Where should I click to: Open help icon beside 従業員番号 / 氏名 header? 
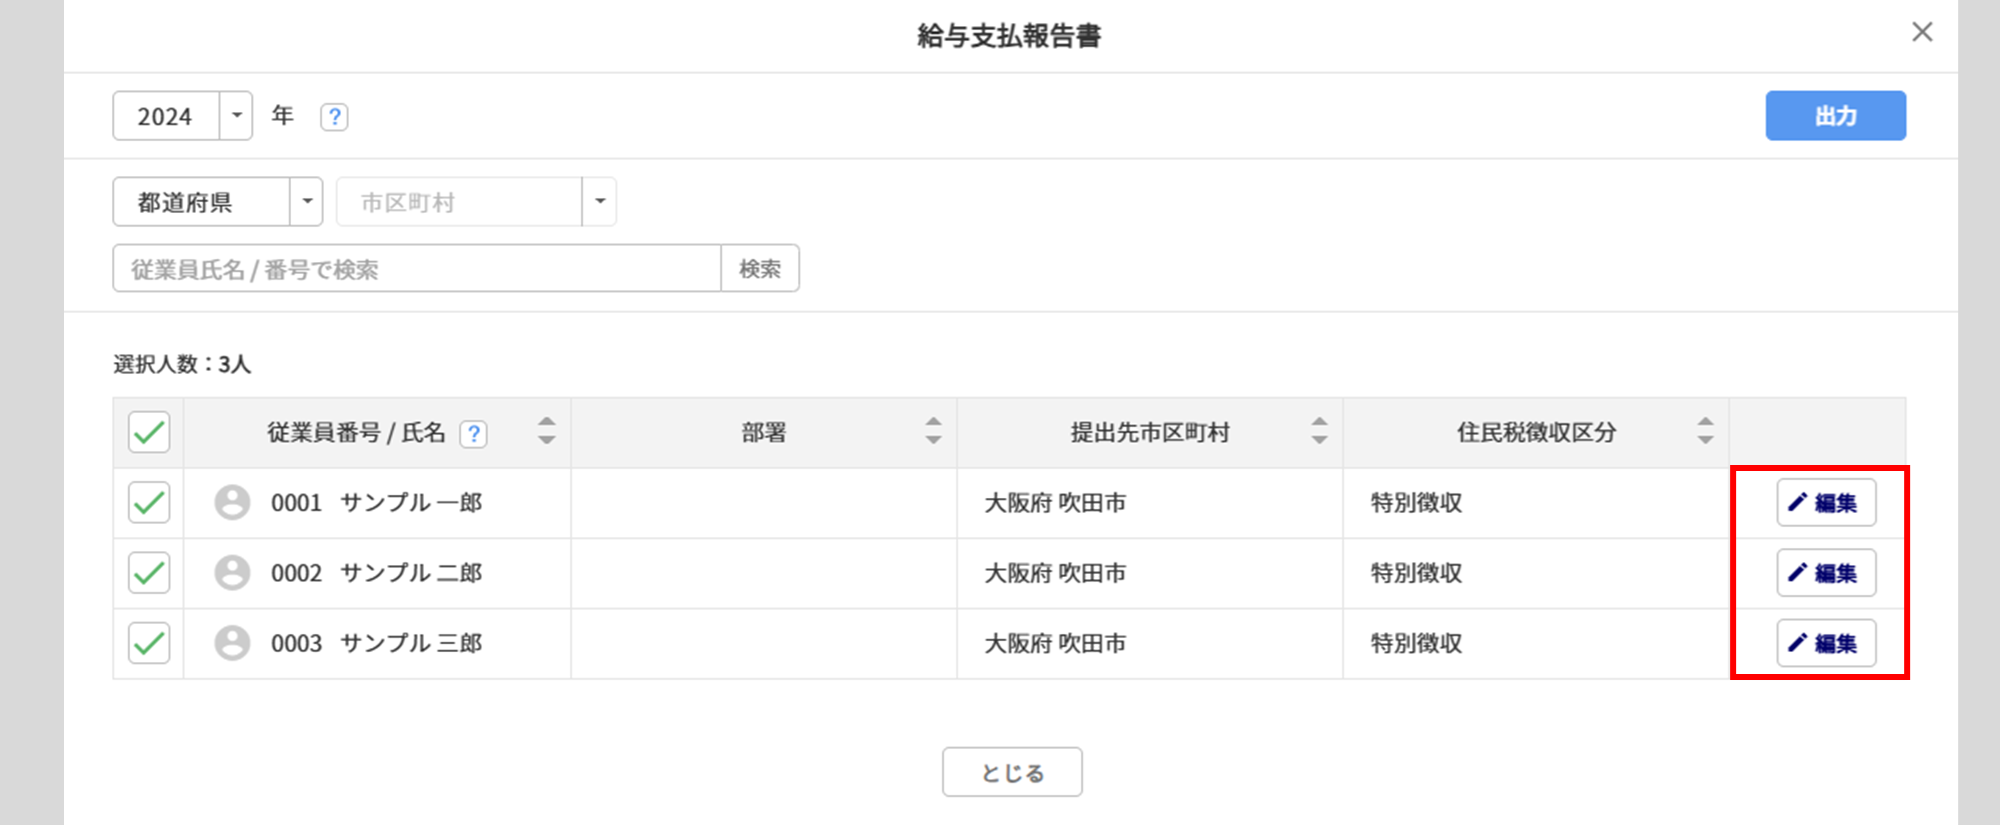473,434
